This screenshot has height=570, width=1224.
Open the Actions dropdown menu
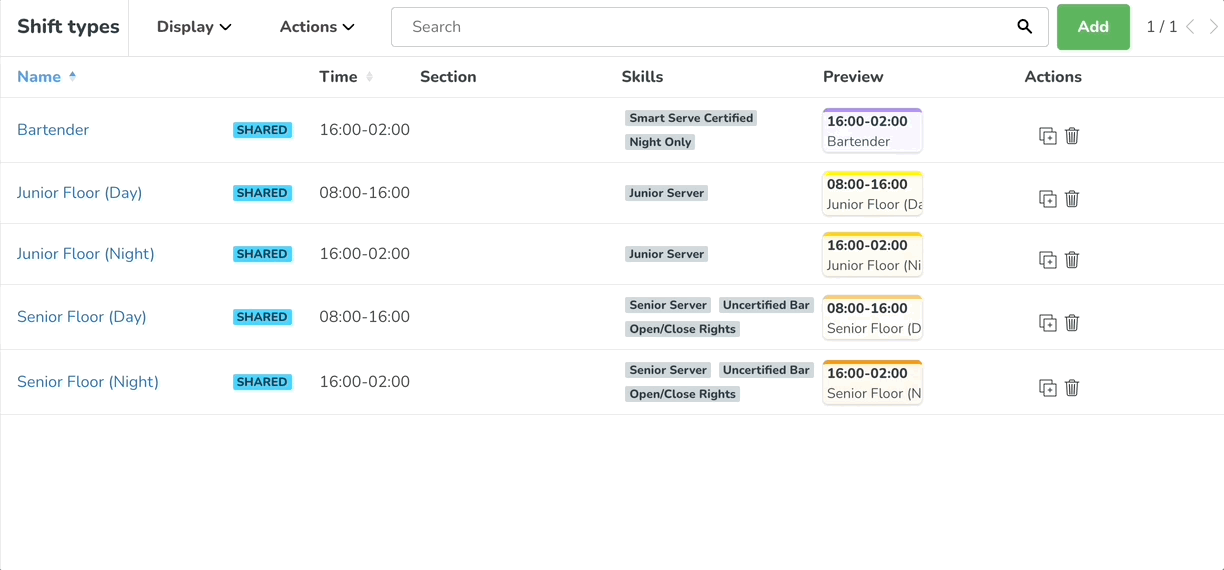click(x=317, y=27)
